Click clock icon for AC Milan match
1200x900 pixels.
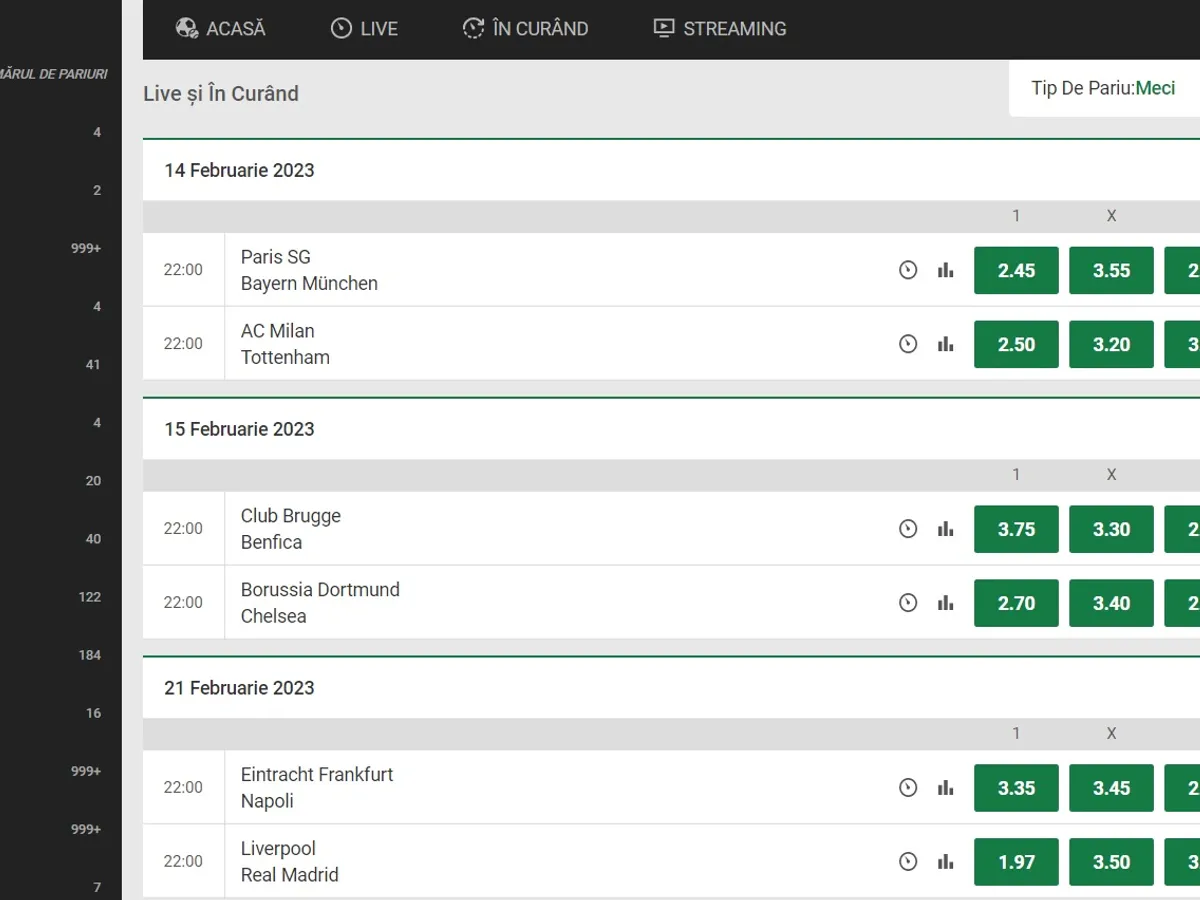tap(908, 344)
